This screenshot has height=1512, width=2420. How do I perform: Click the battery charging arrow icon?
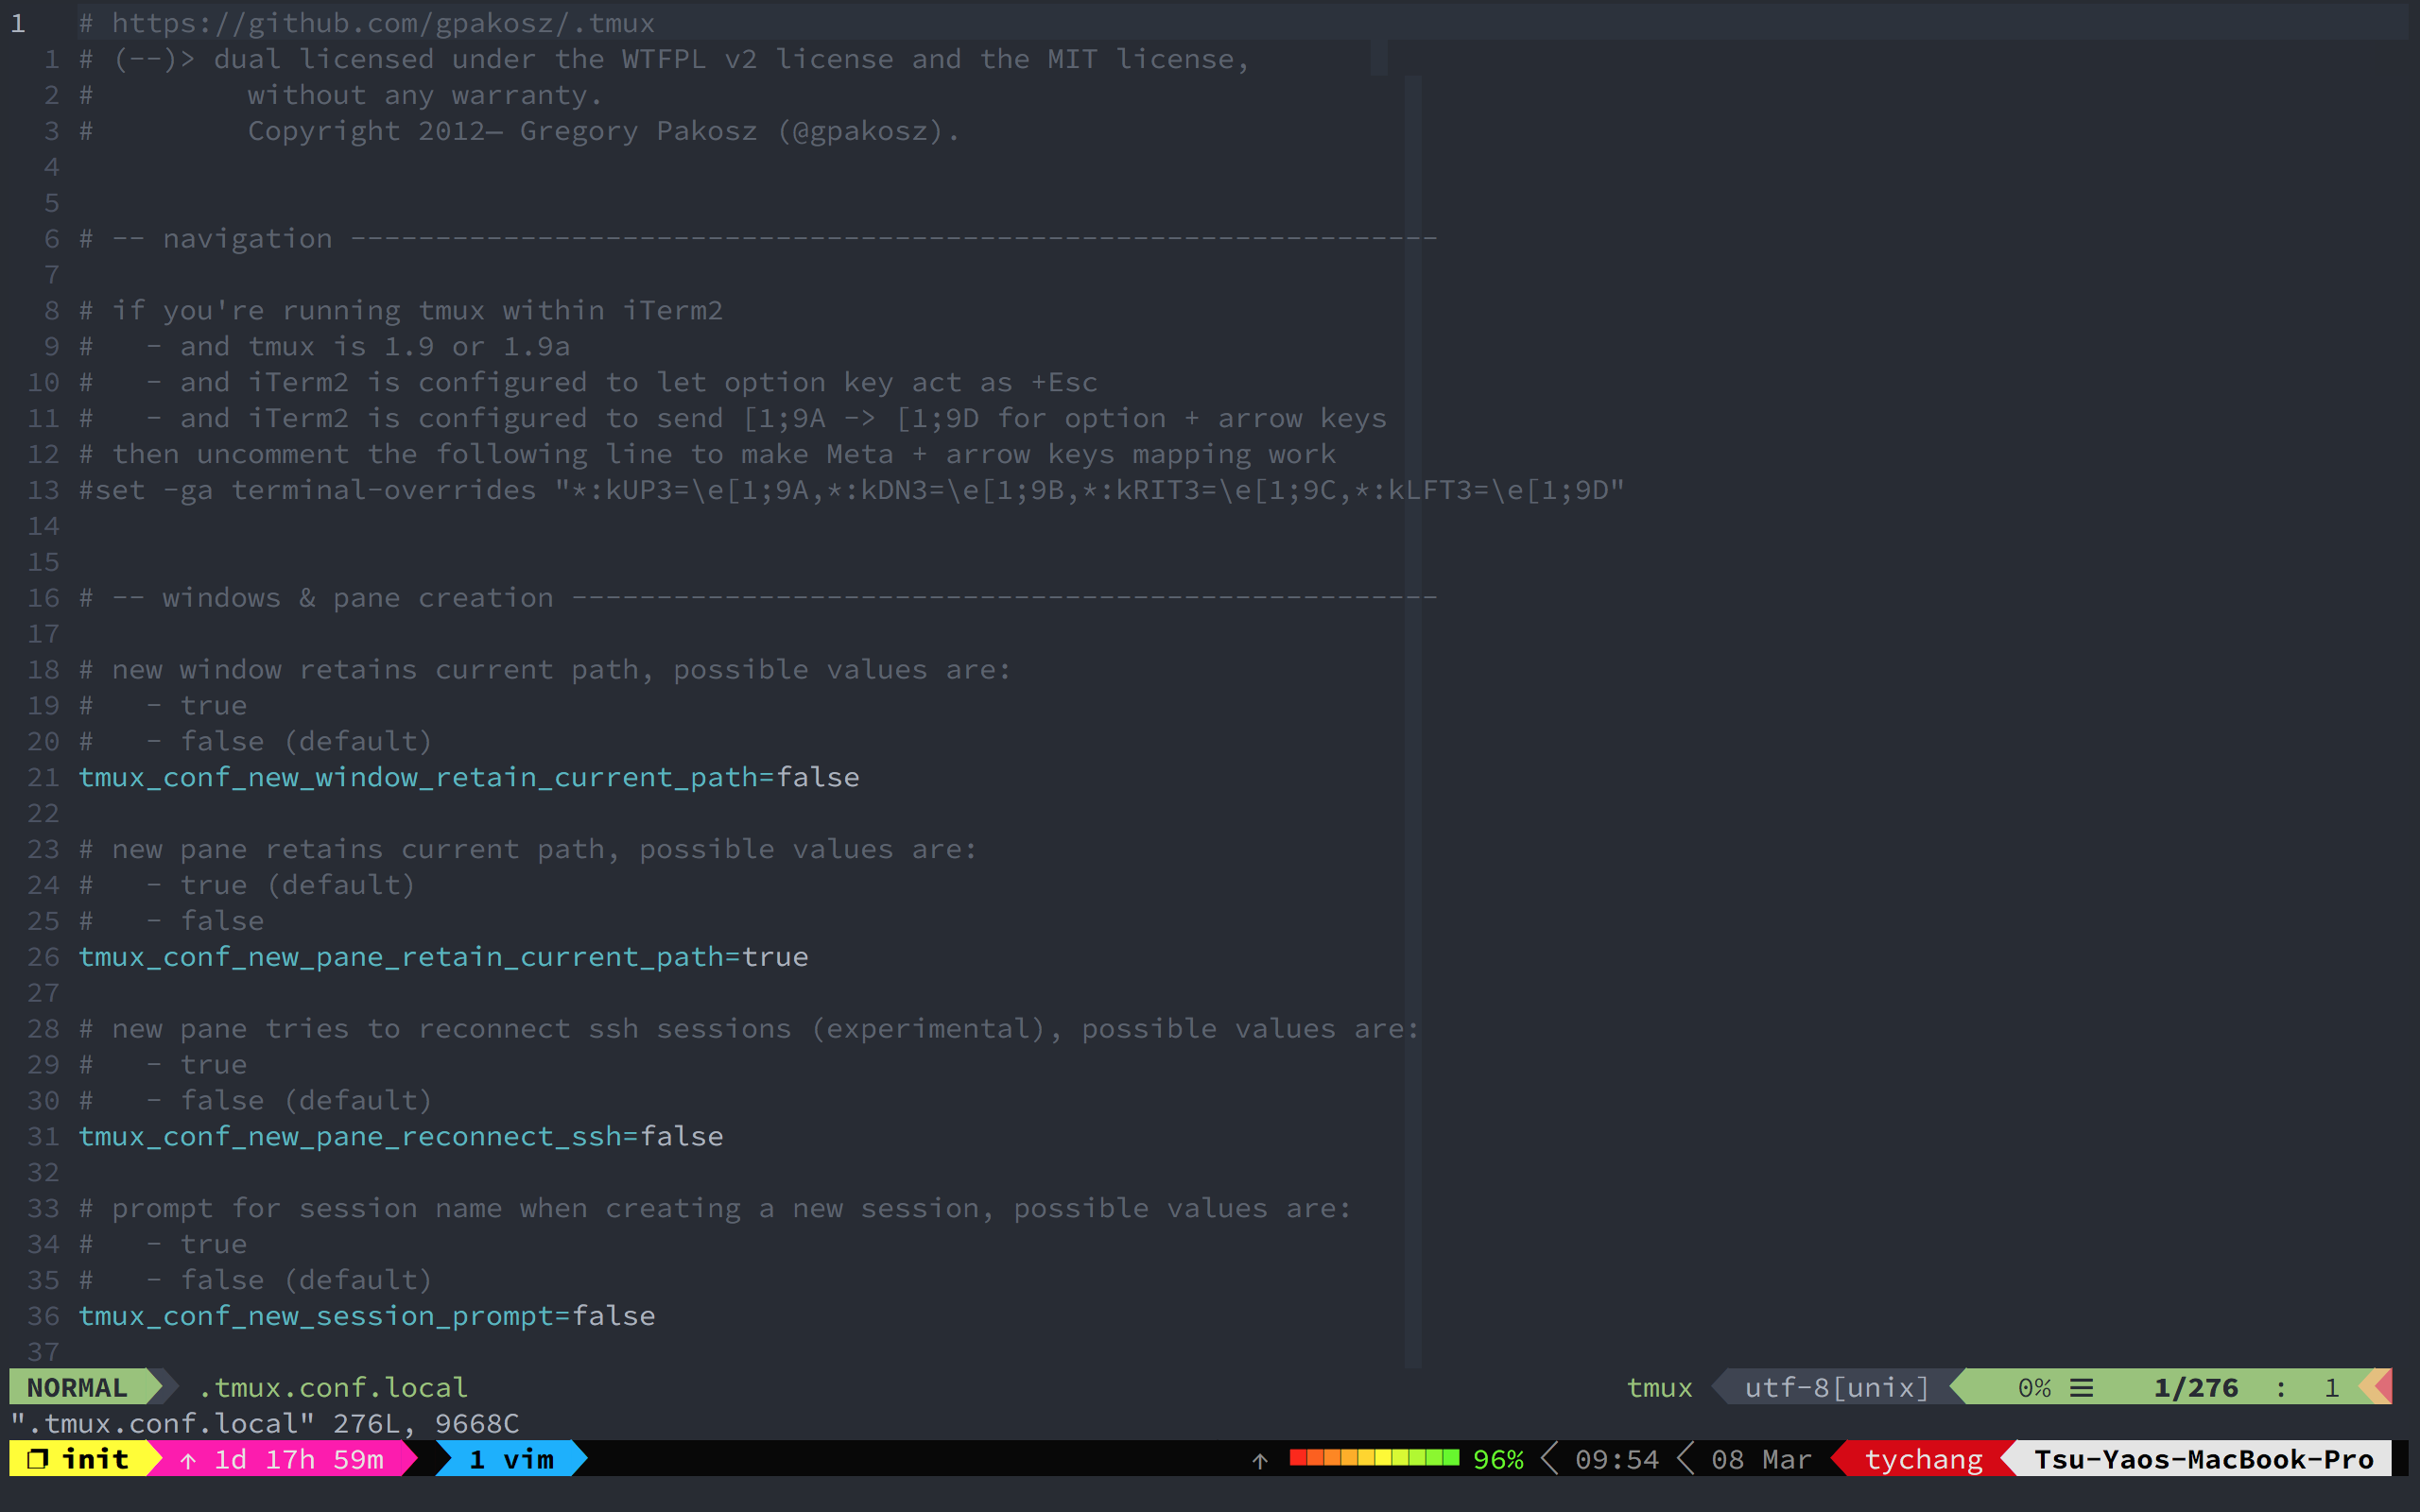[1260, 1461]
